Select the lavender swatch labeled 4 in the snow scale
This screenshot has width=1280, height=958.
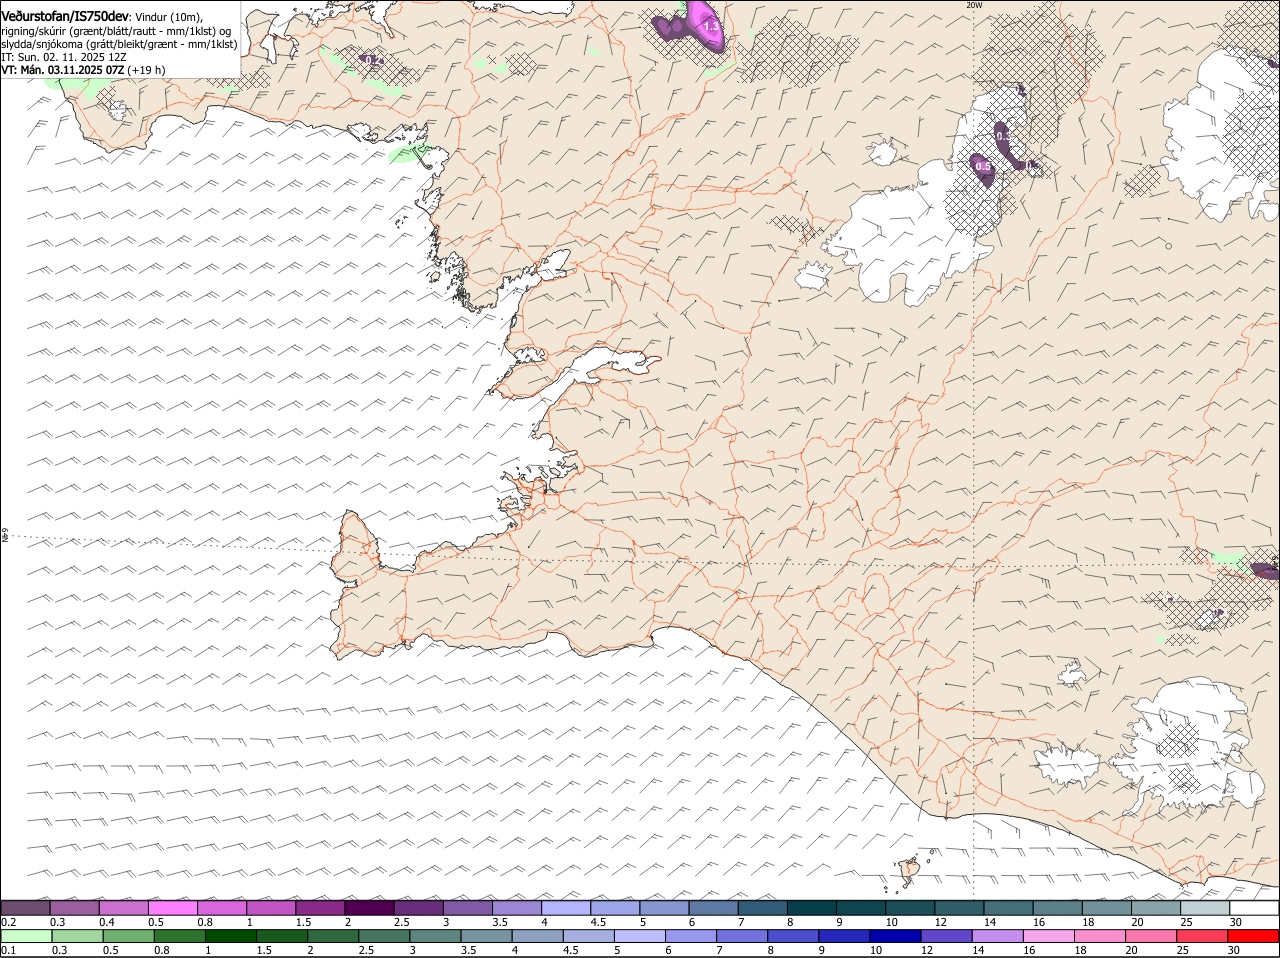point(565,907)
